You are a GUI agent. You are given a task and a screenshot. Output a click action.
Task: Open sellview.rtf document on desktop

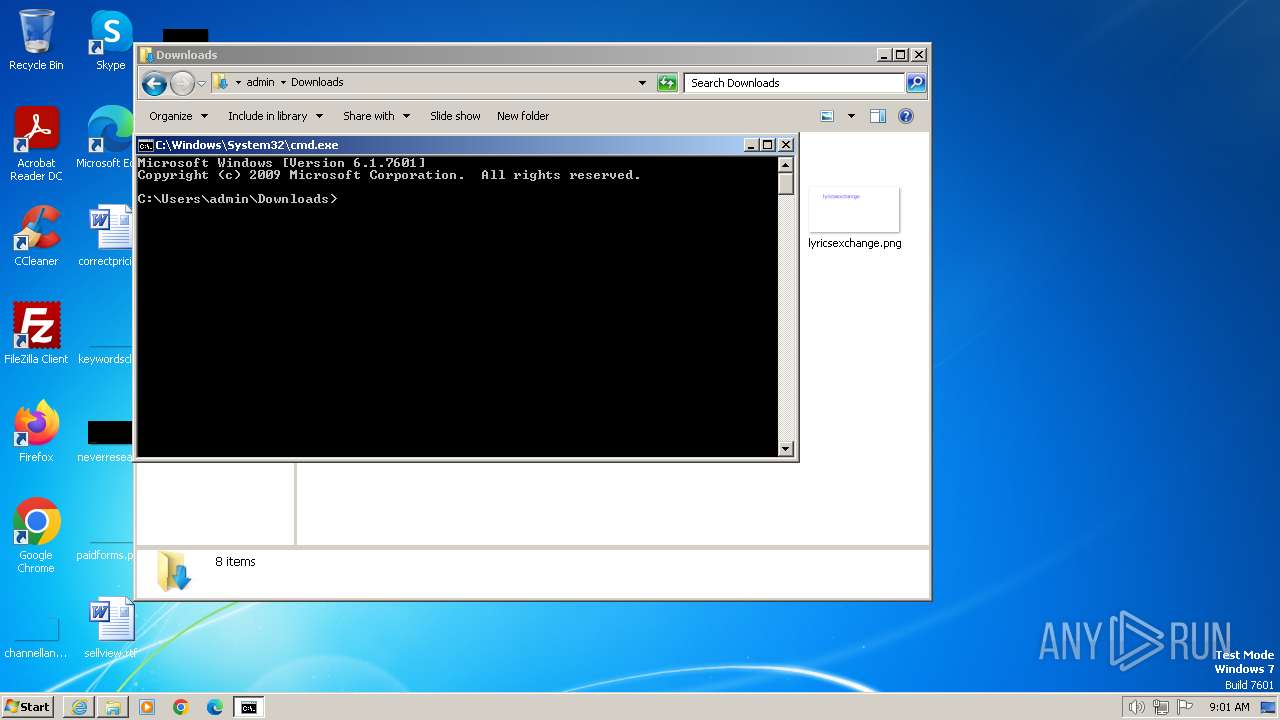[110, 628]
